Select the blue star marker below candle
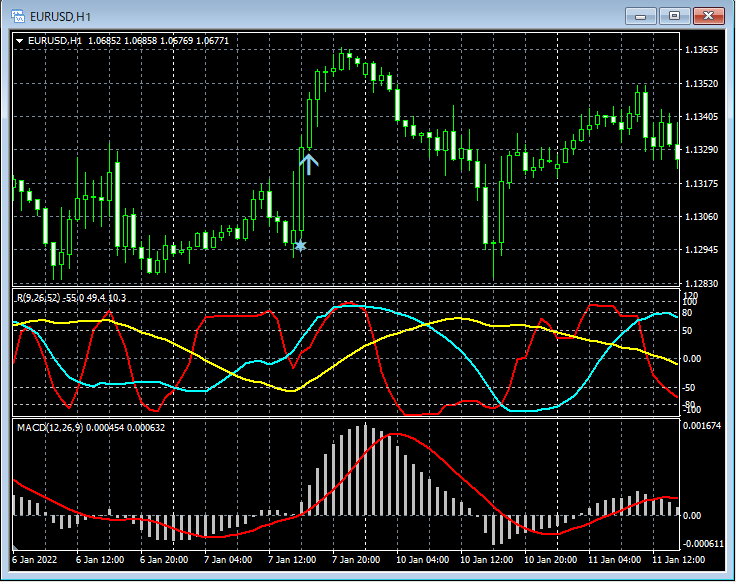The image size is (737, 582). 299,245
